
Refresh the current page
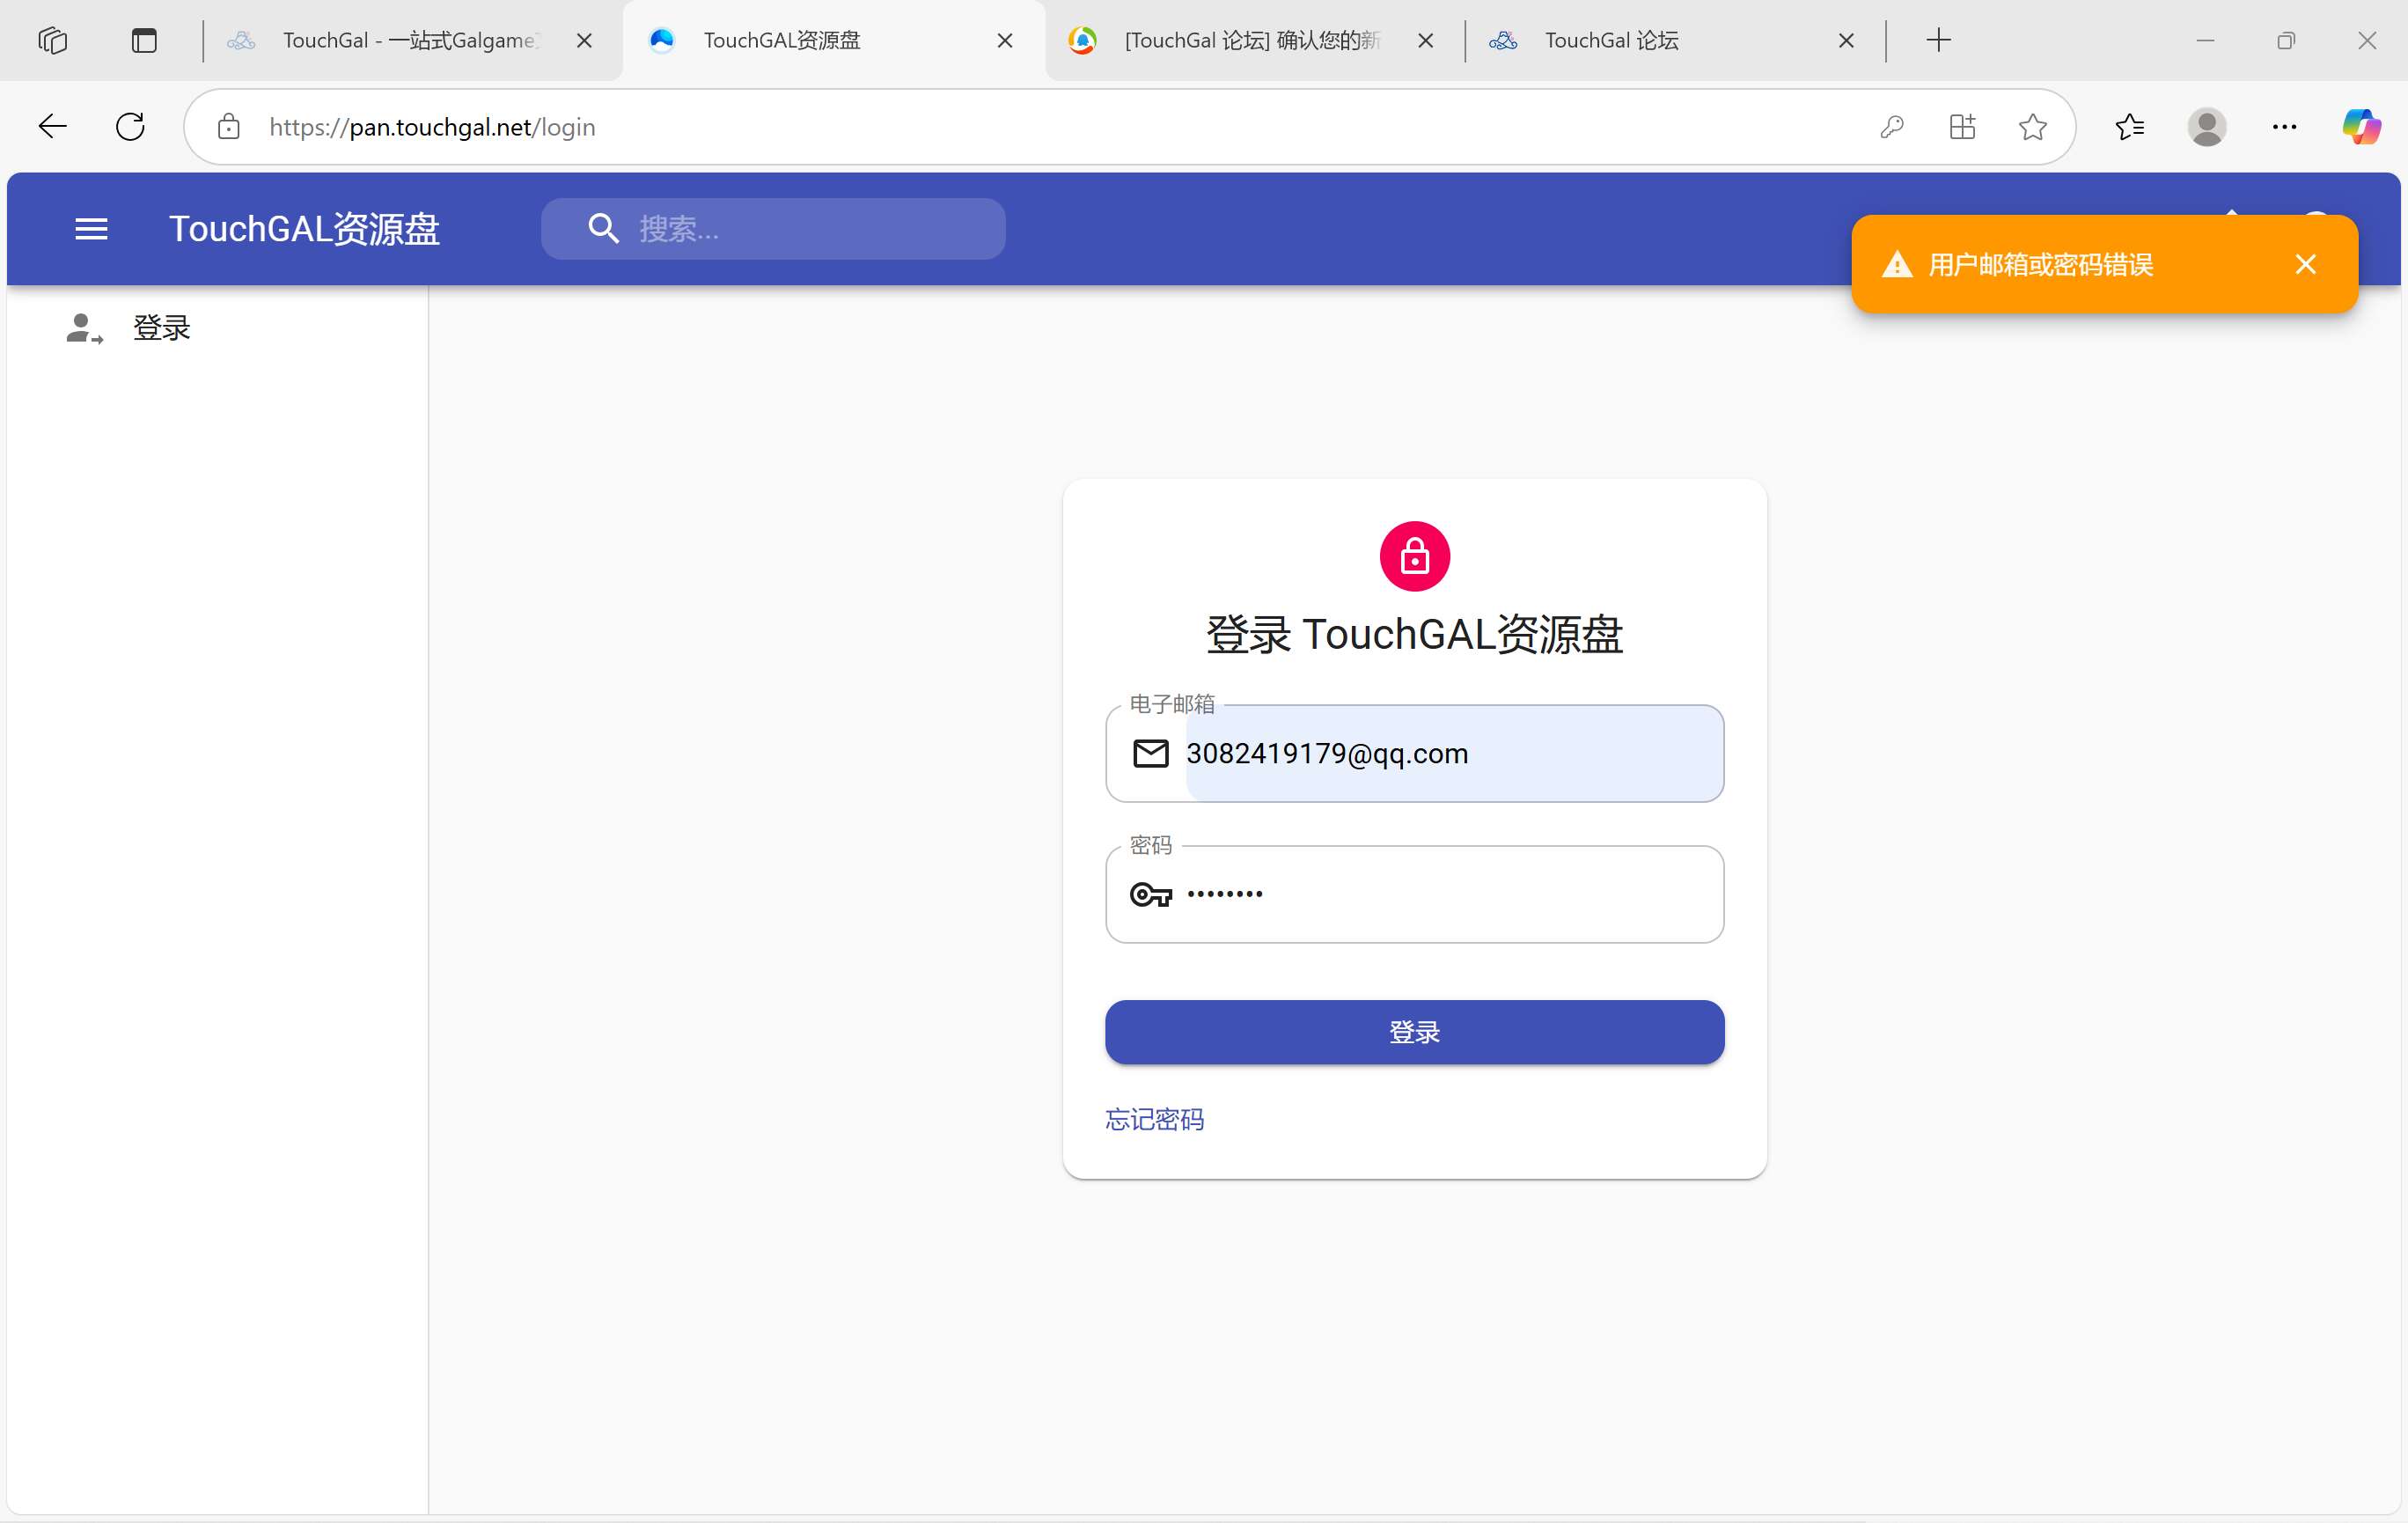(x=130, y=127)
